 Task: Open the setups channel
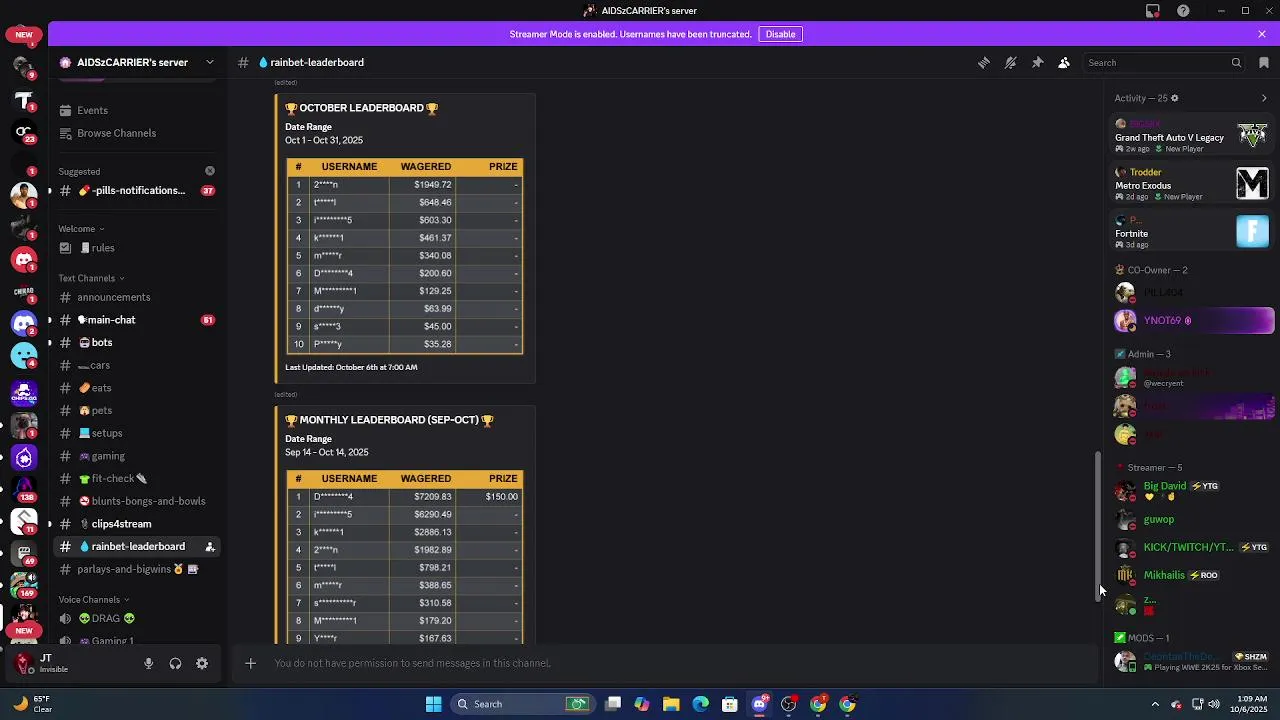point(135,433)
